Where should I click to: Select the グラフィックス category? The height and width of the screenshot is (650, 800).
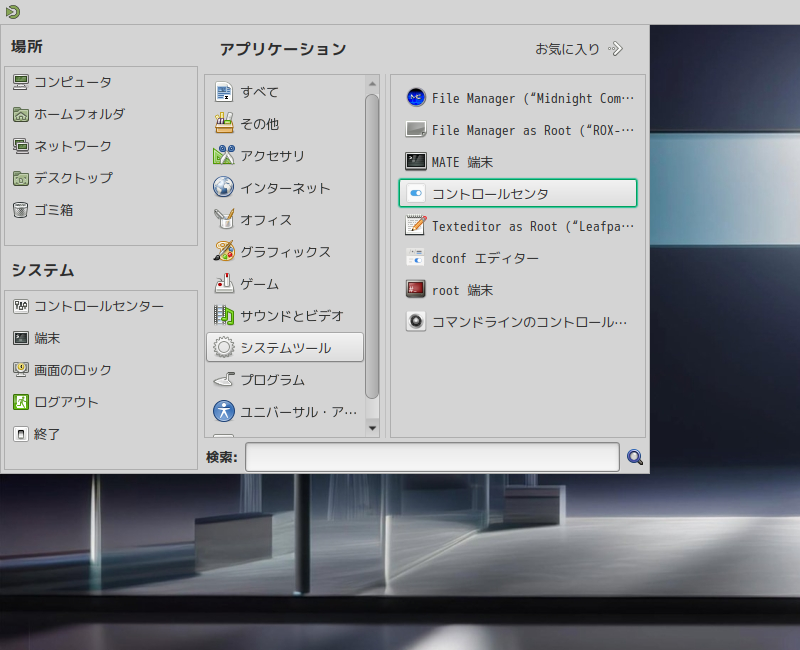(x=285, y=252)
